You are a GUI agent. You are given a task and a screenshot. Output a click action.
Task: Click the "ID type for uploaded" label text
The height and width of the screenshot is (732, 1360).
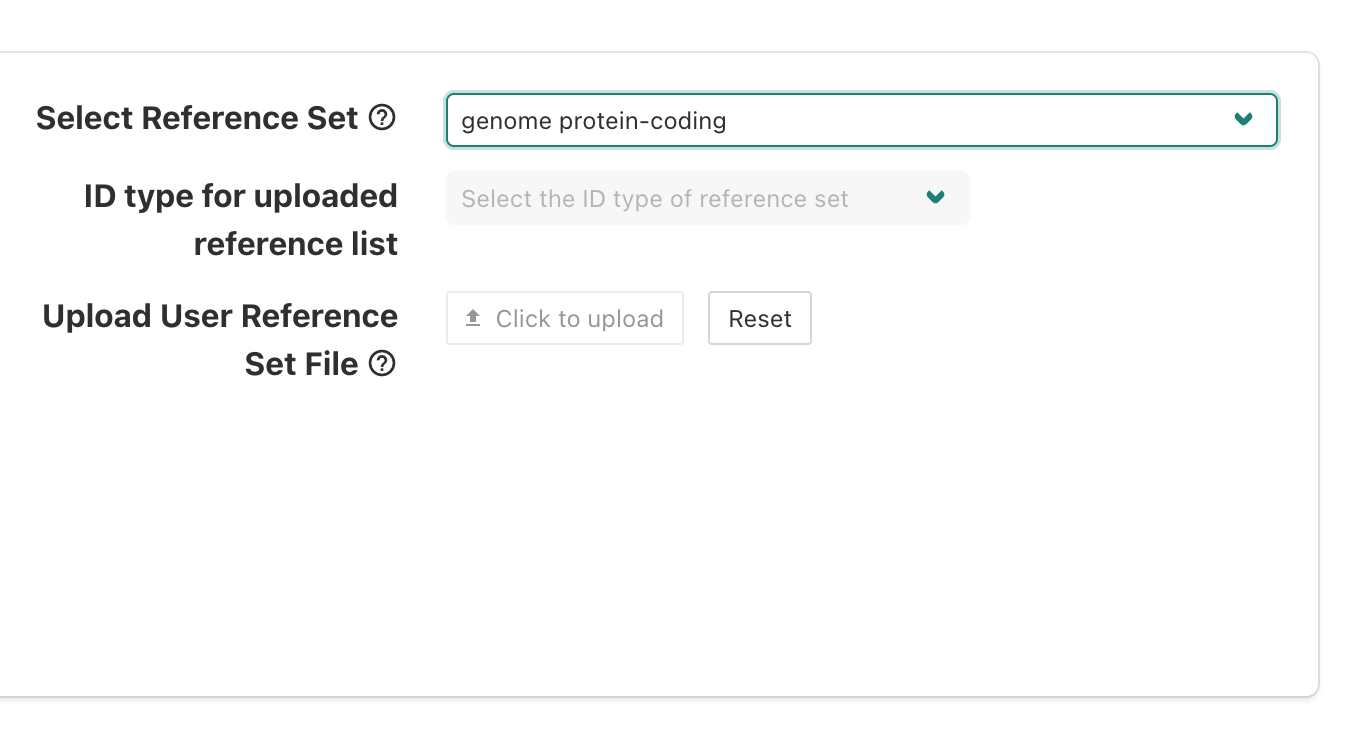[241, 196]
